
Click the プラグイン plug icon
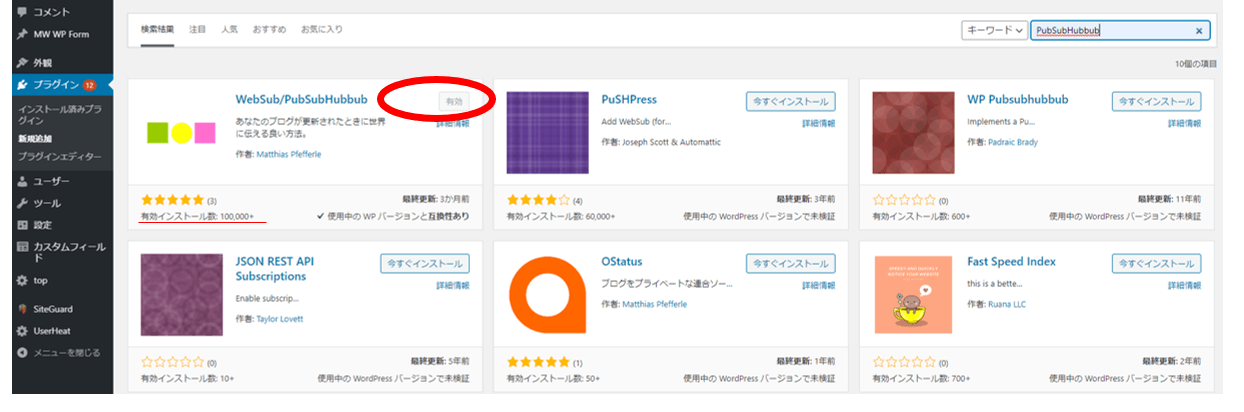point(22,85)
